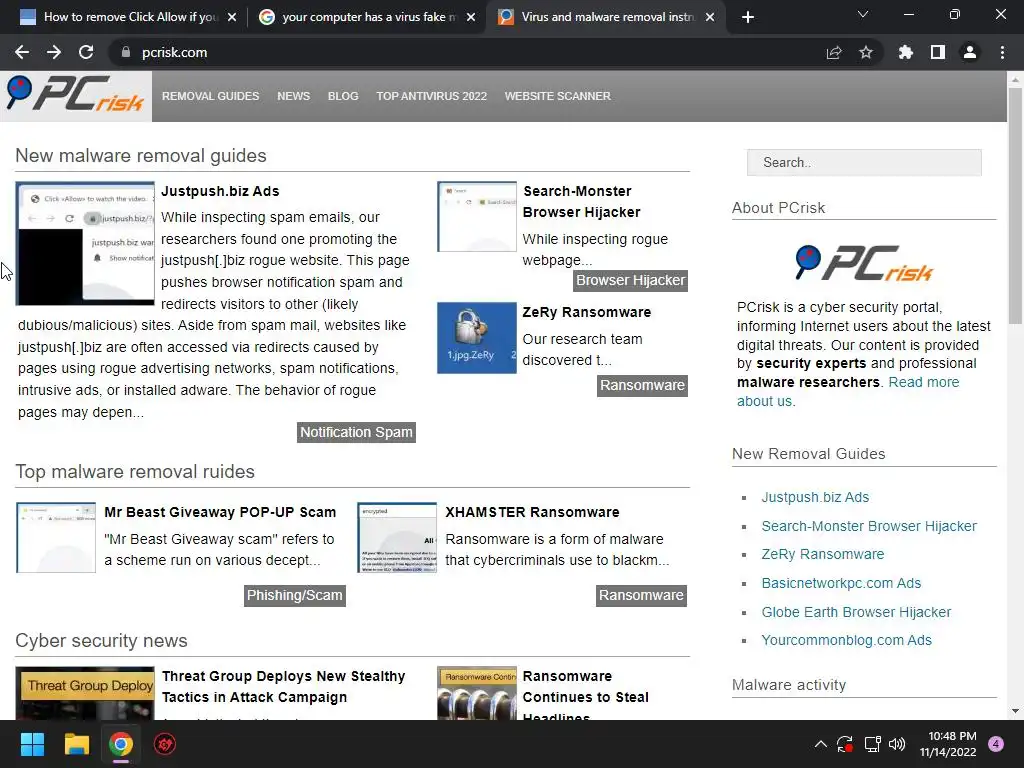
Task: Close the 'your computer has a virus' tab
Action: (x=471, y=17)
